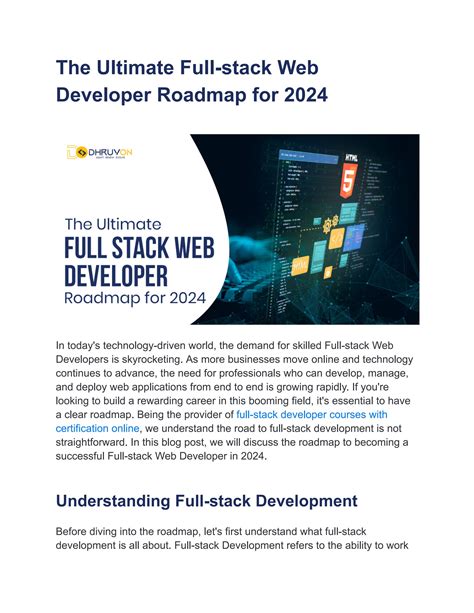
Task: Click the banner text 'Roadmap for 2024'
Action: pos(135,298)
